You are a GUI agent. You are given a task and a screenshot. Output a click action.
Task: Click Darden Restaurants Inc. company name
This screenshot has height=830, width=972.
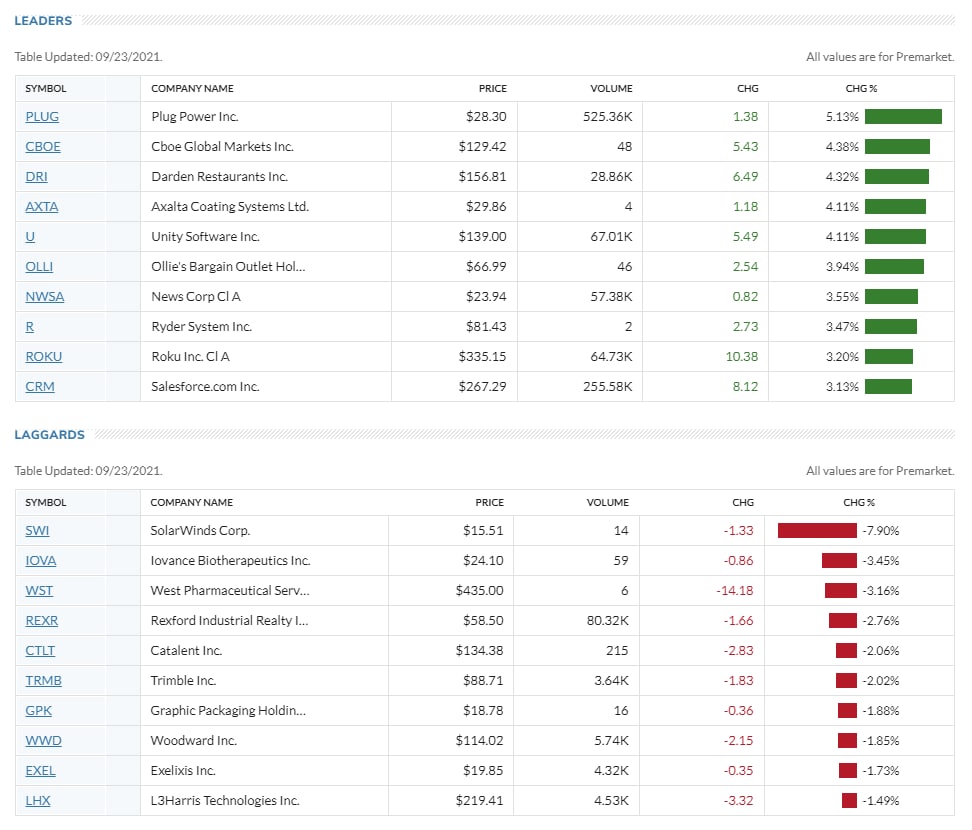coord(219,177)
